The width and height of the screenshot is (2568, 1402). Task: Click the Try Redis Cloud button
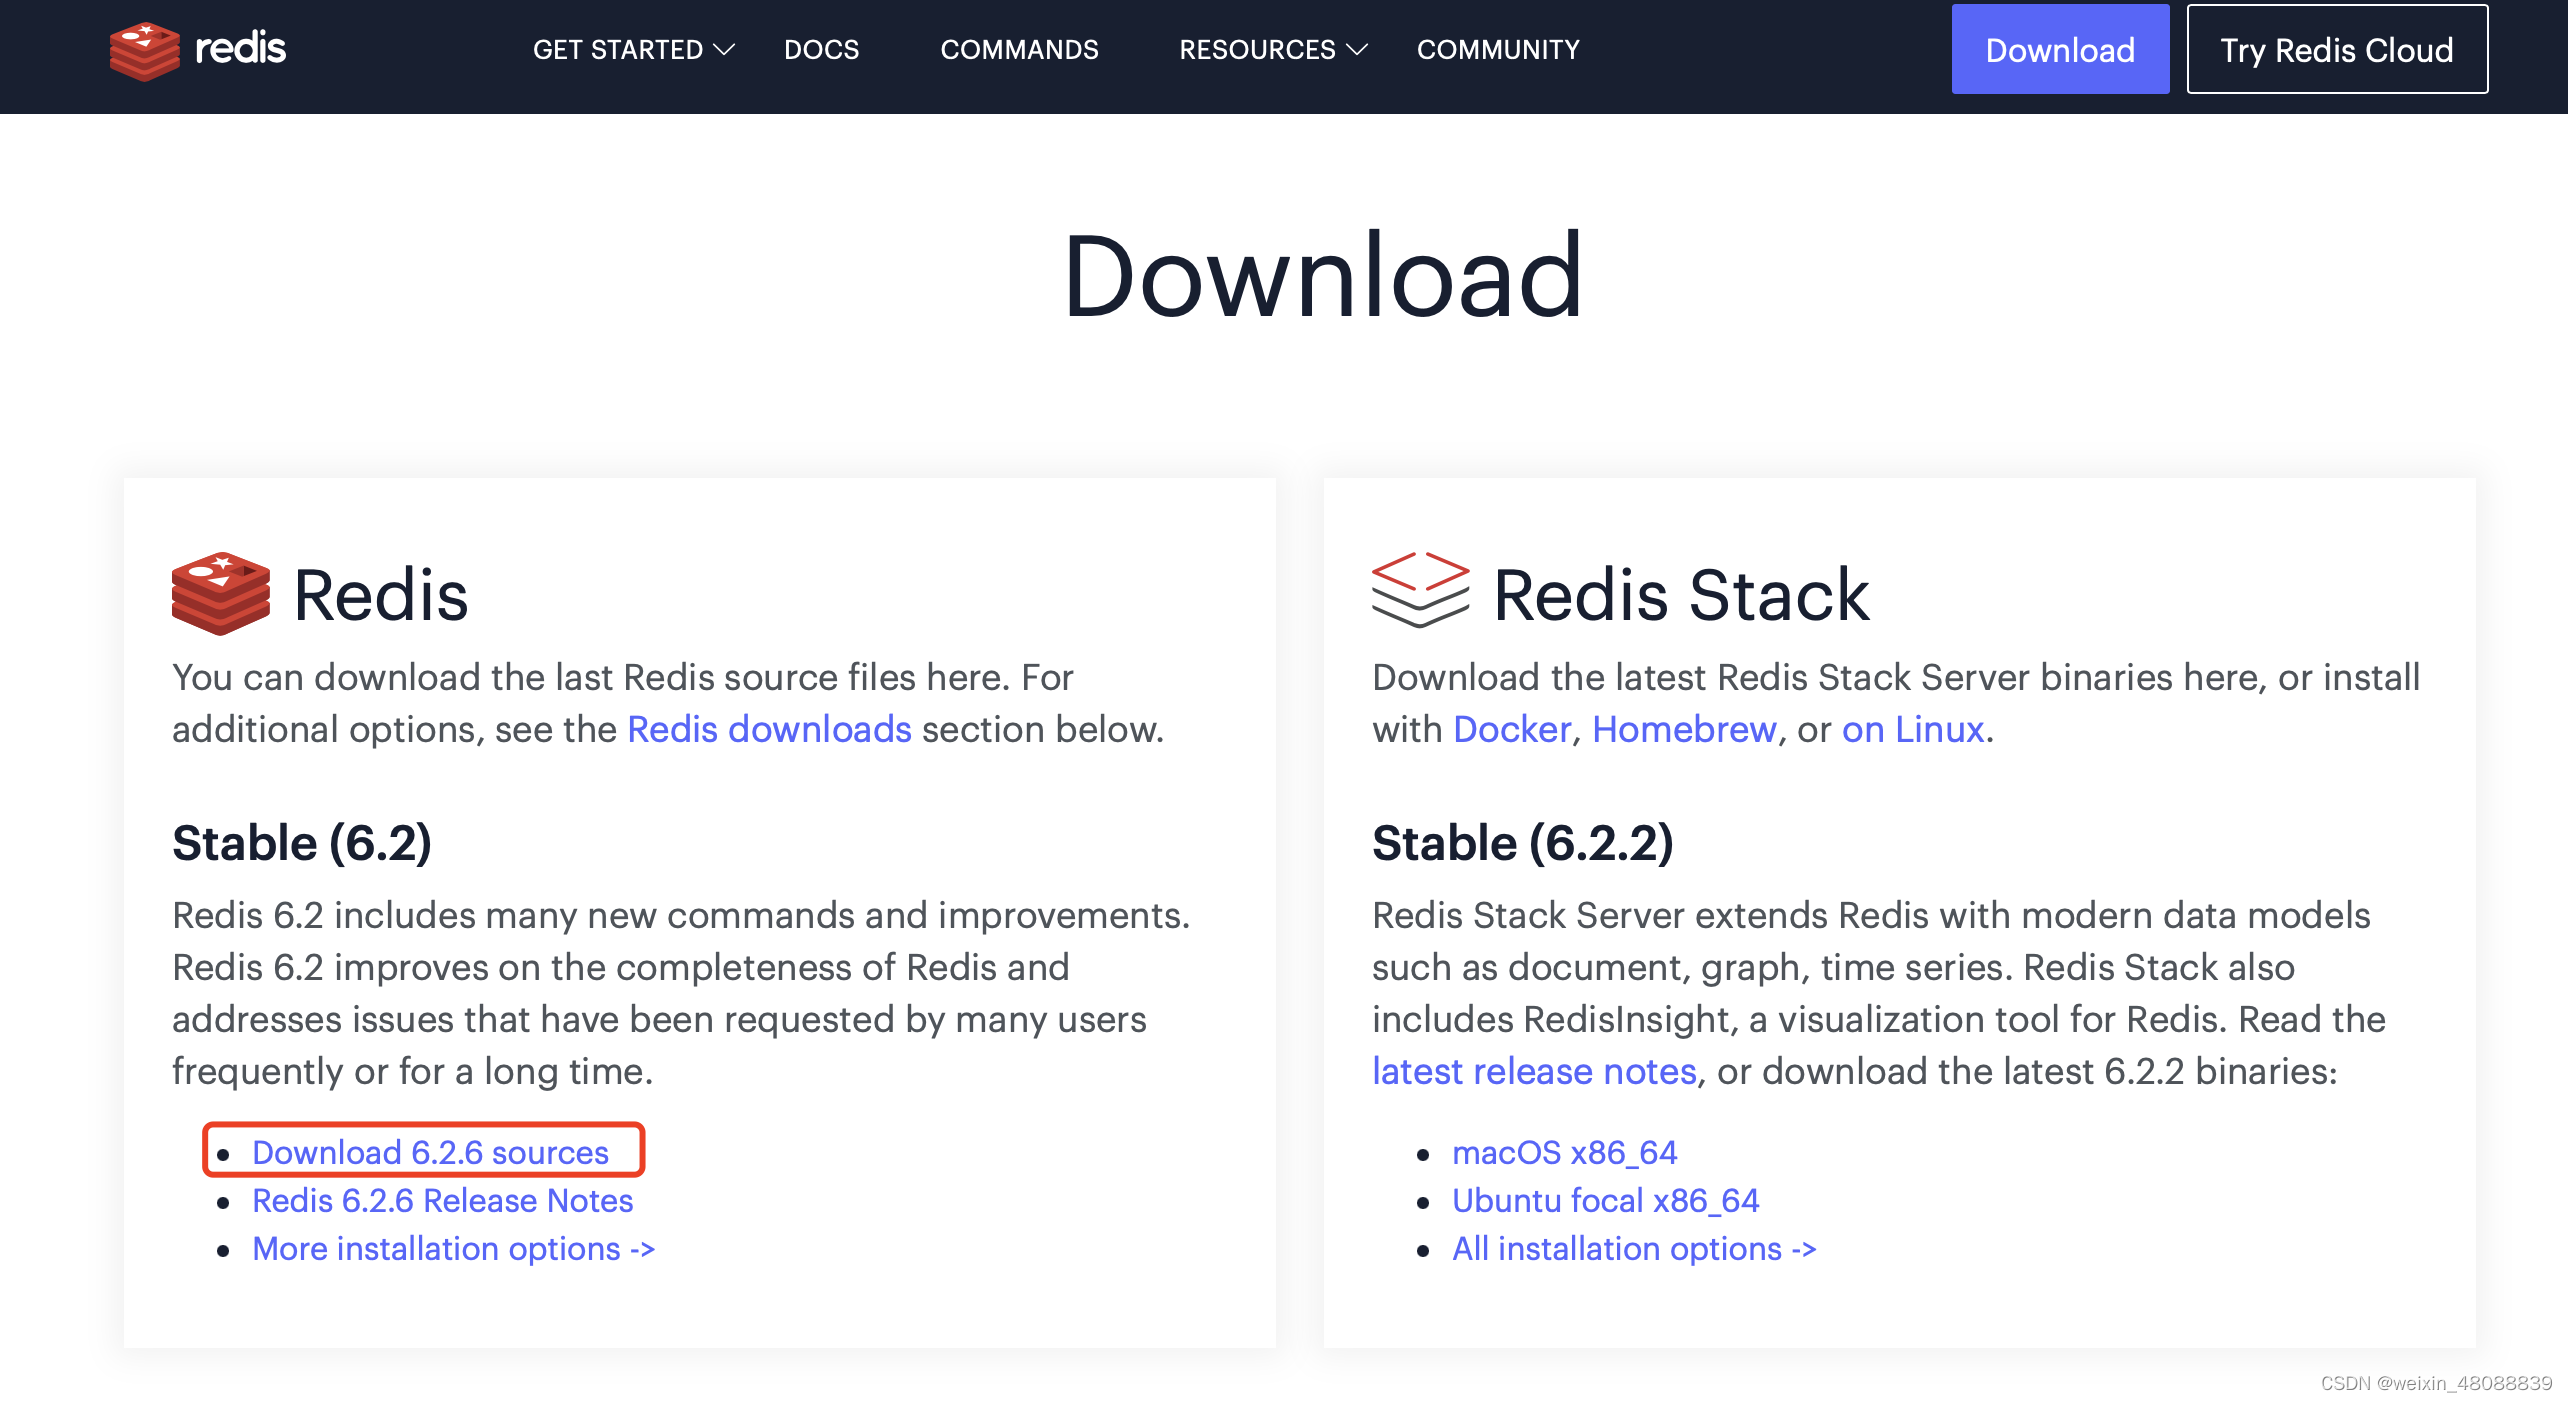[2337, 48]
